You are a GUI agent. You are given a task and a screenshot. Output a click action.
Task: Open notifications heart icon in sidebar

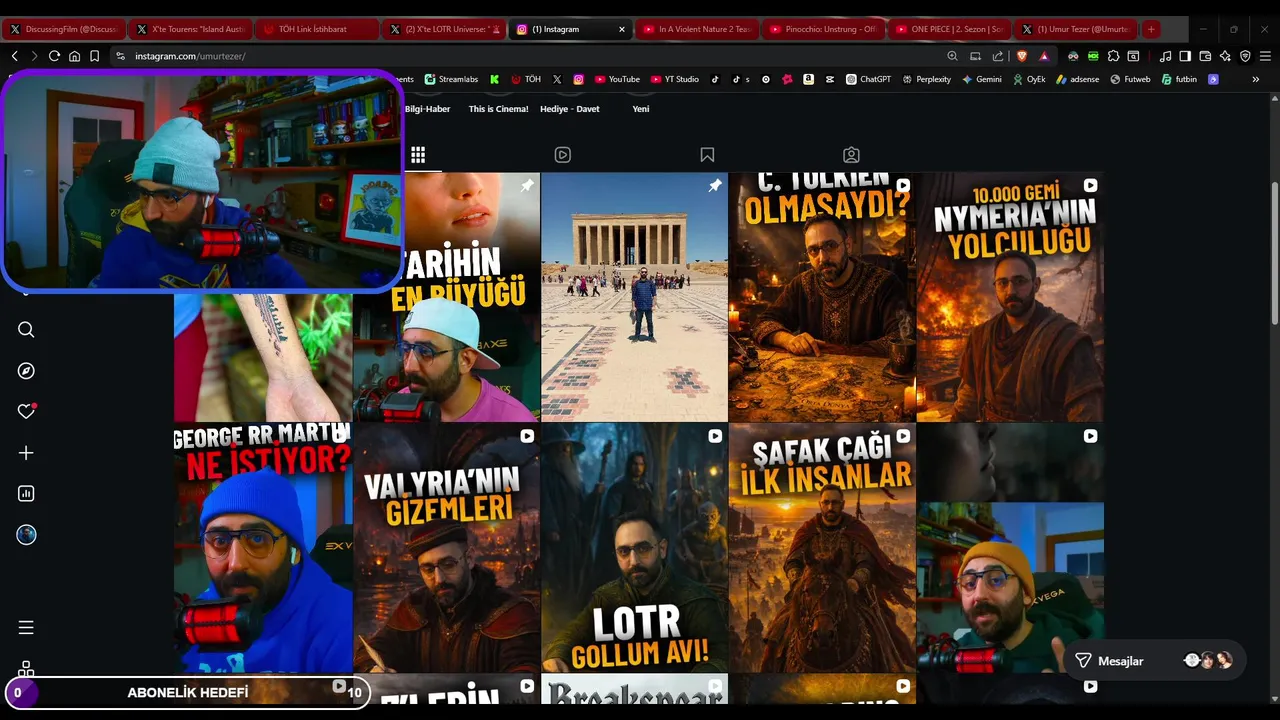coord(26,412)
